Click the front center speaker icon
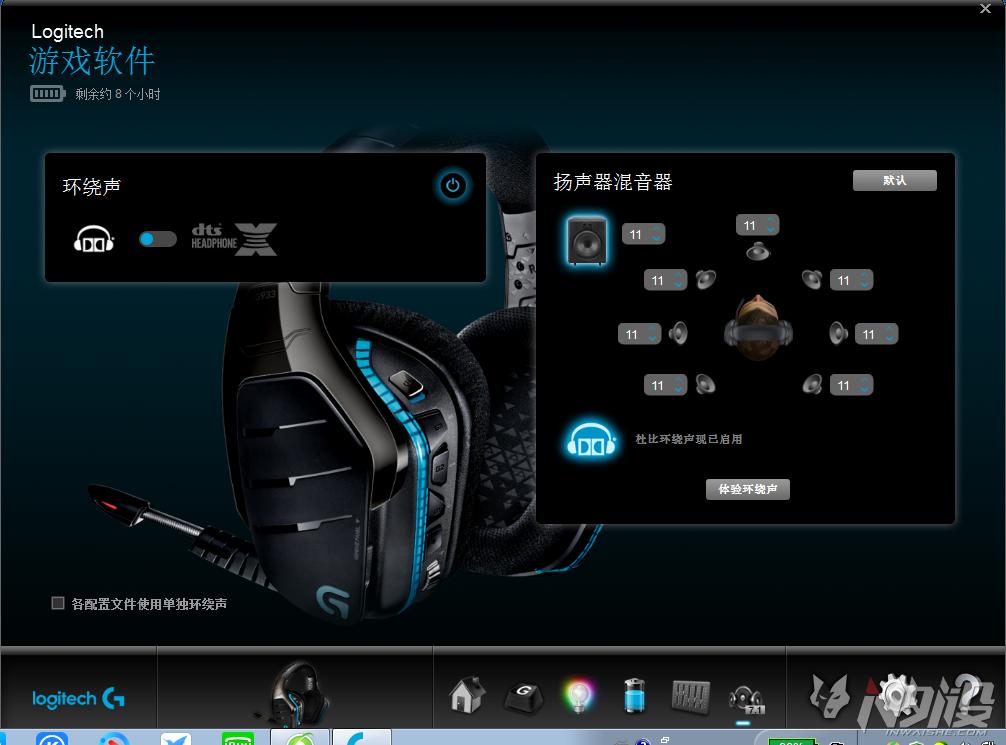Screen dimensions: 1006x745 (x=757, y=252)
